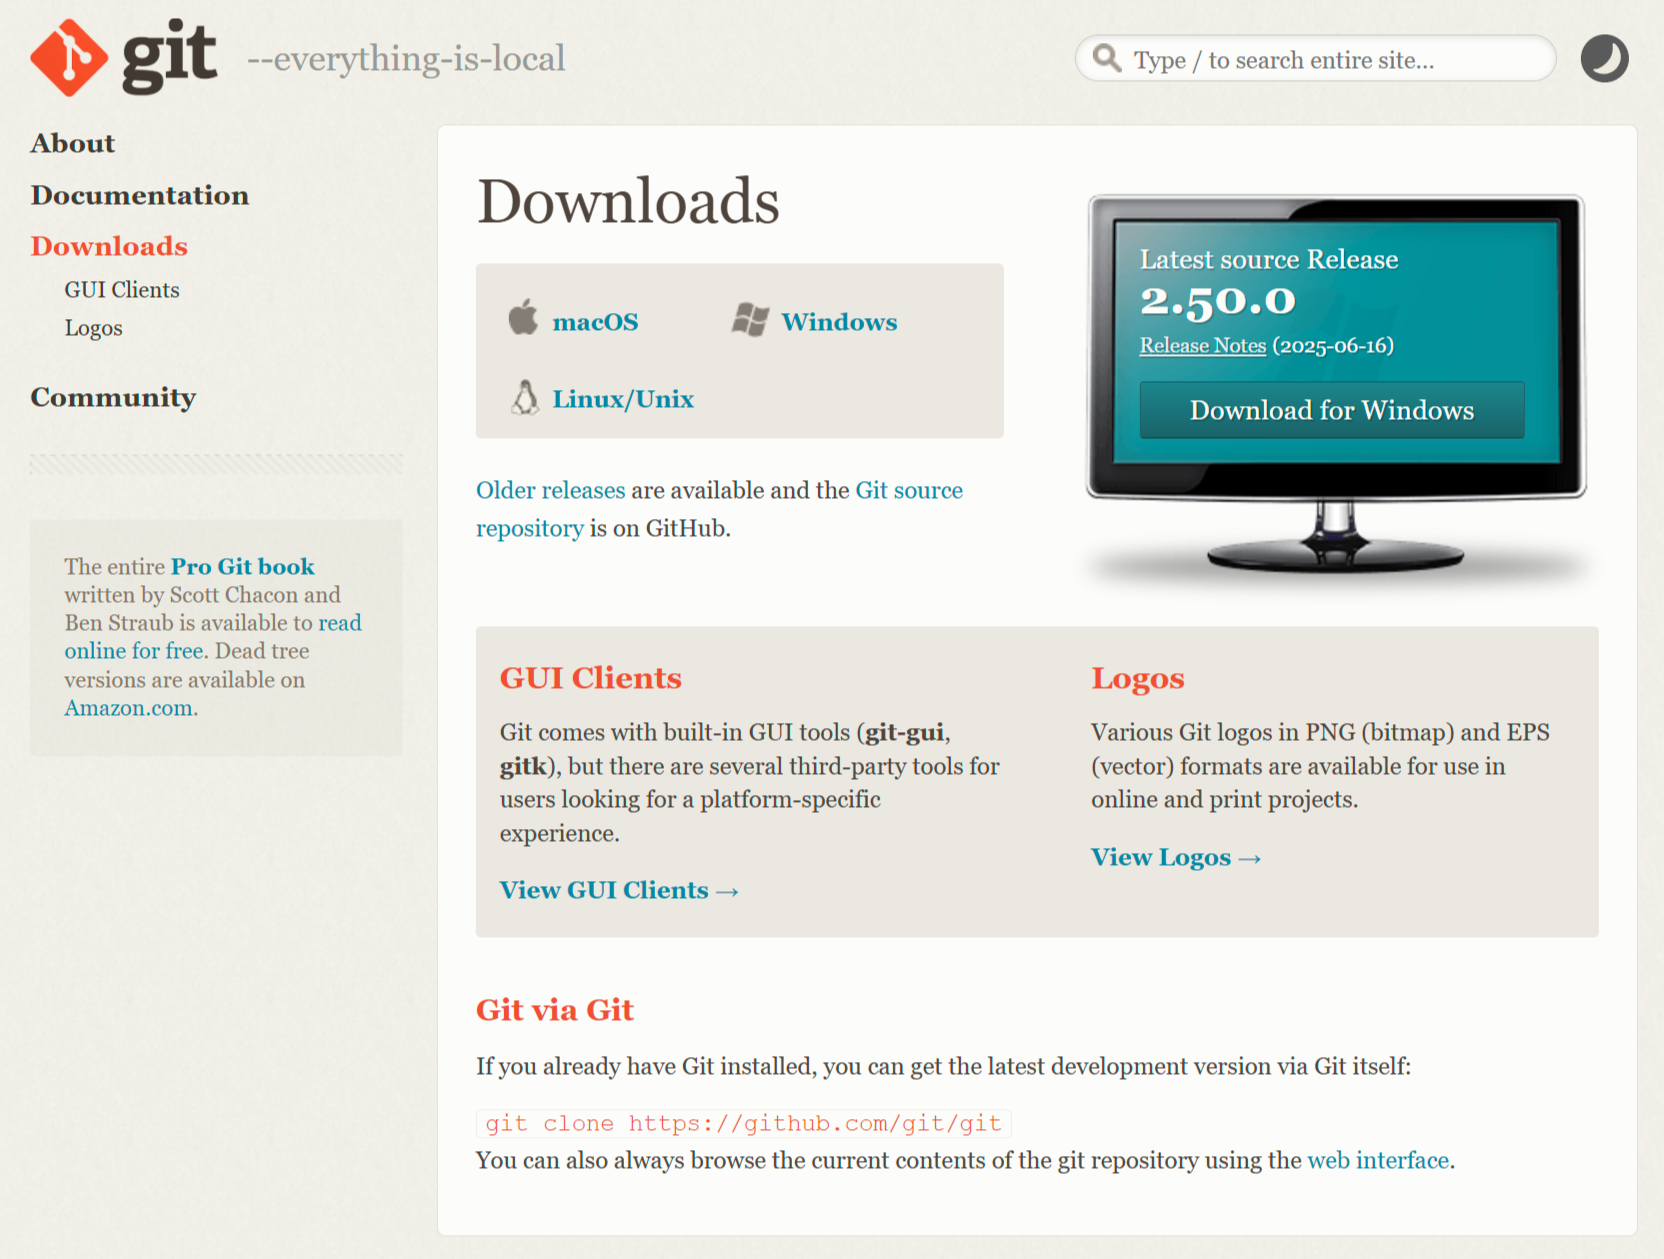Click the git clone command text

[x=744, y=1124]
